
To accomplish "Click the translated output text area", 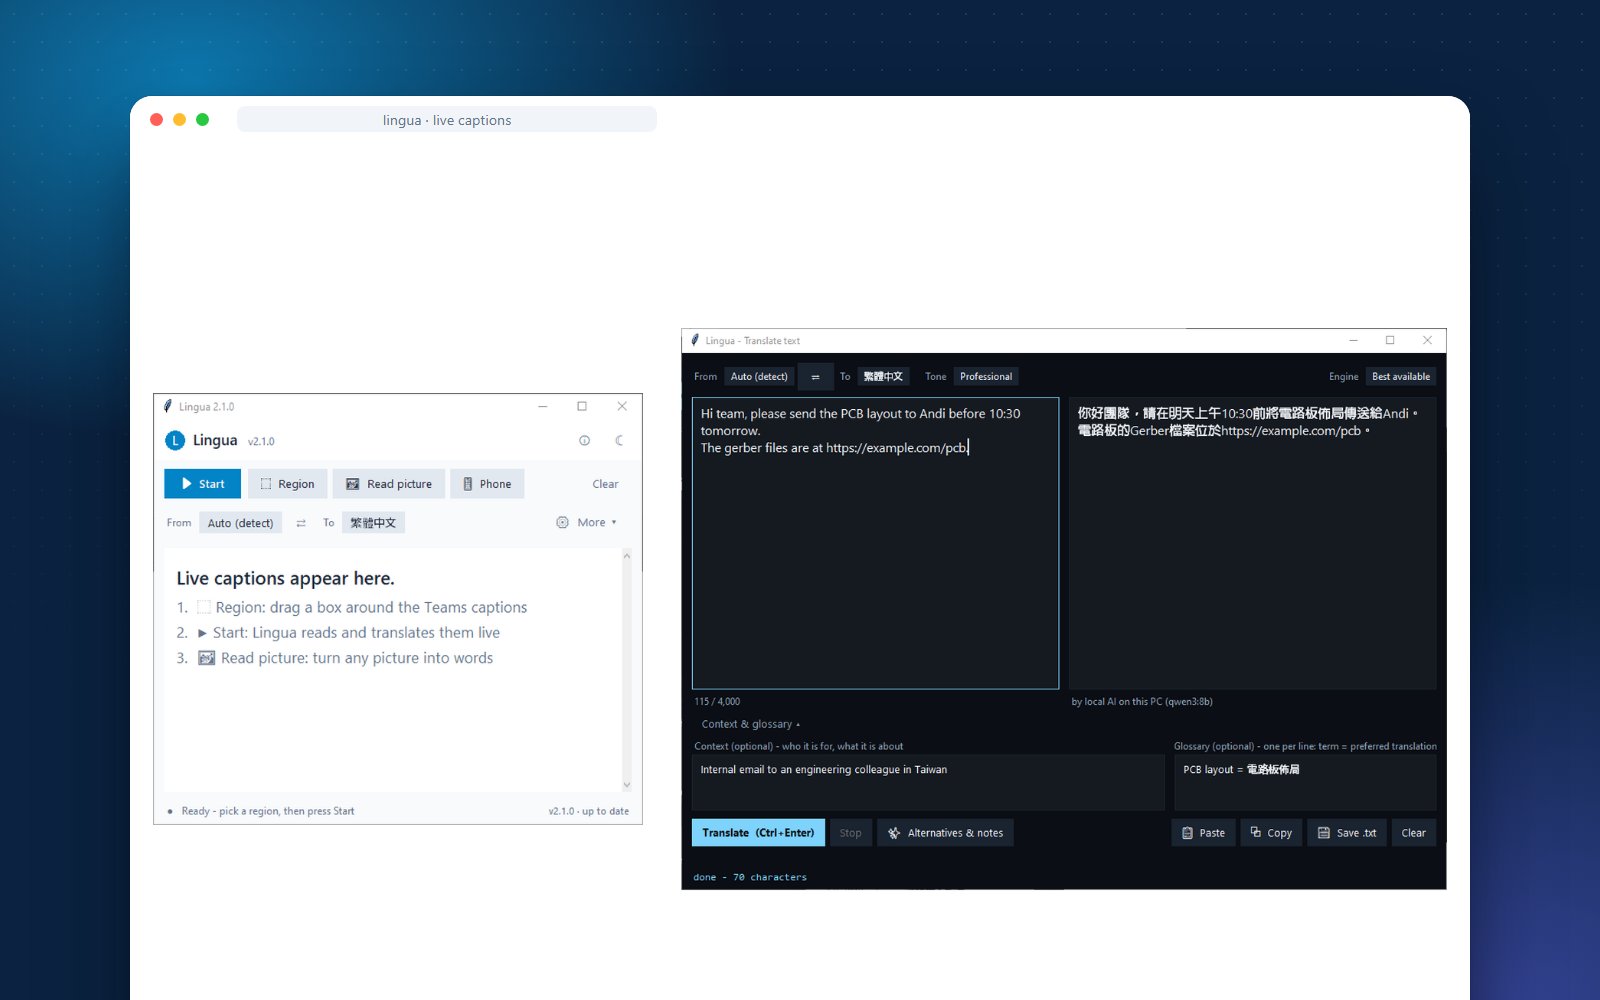I will click(1252, 543).
